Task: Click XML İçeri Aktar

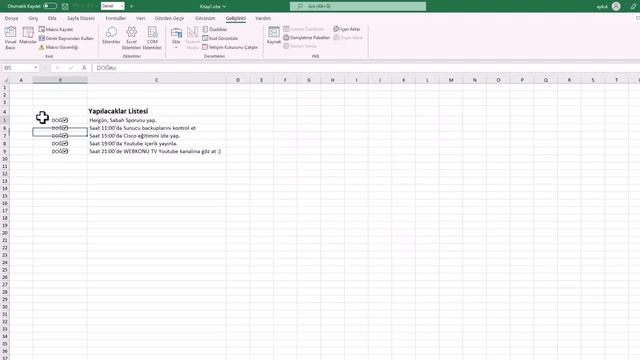Action: (347, 29)
